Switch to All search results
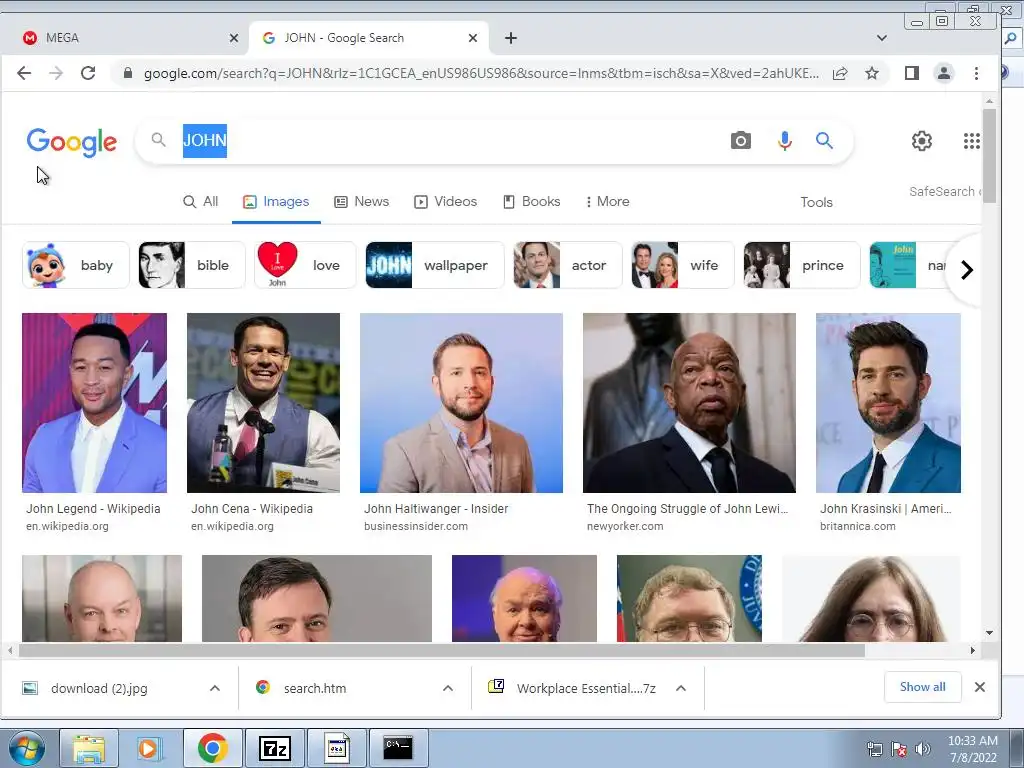Viewport: 1024px width, 768px height. click(x=200, y=201)
